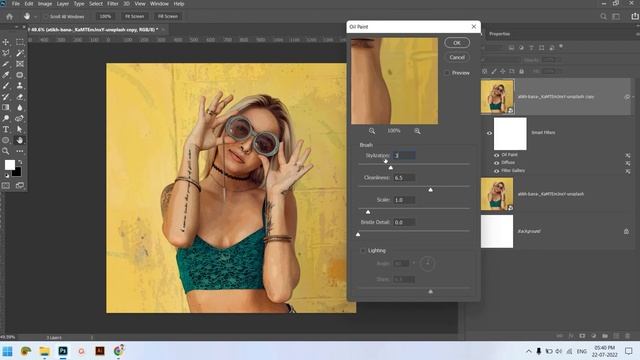The width and height of the screenshot is (640, 360).
Task: Open the Filter menu
Action: tap(112, 4)
